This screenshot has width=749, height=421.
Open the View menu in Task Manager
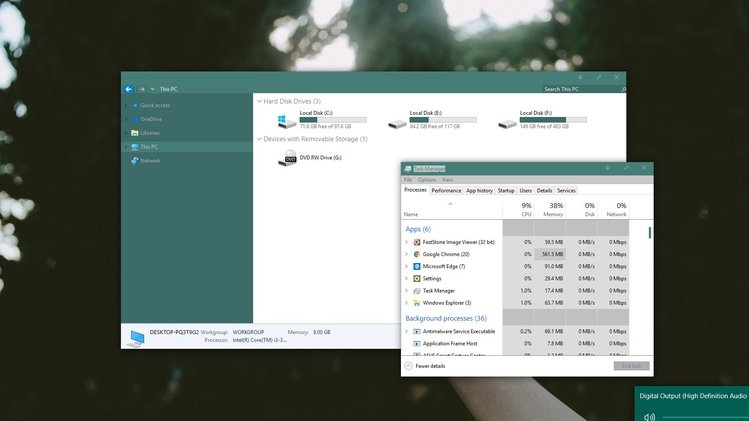click(x=447, y=180)
